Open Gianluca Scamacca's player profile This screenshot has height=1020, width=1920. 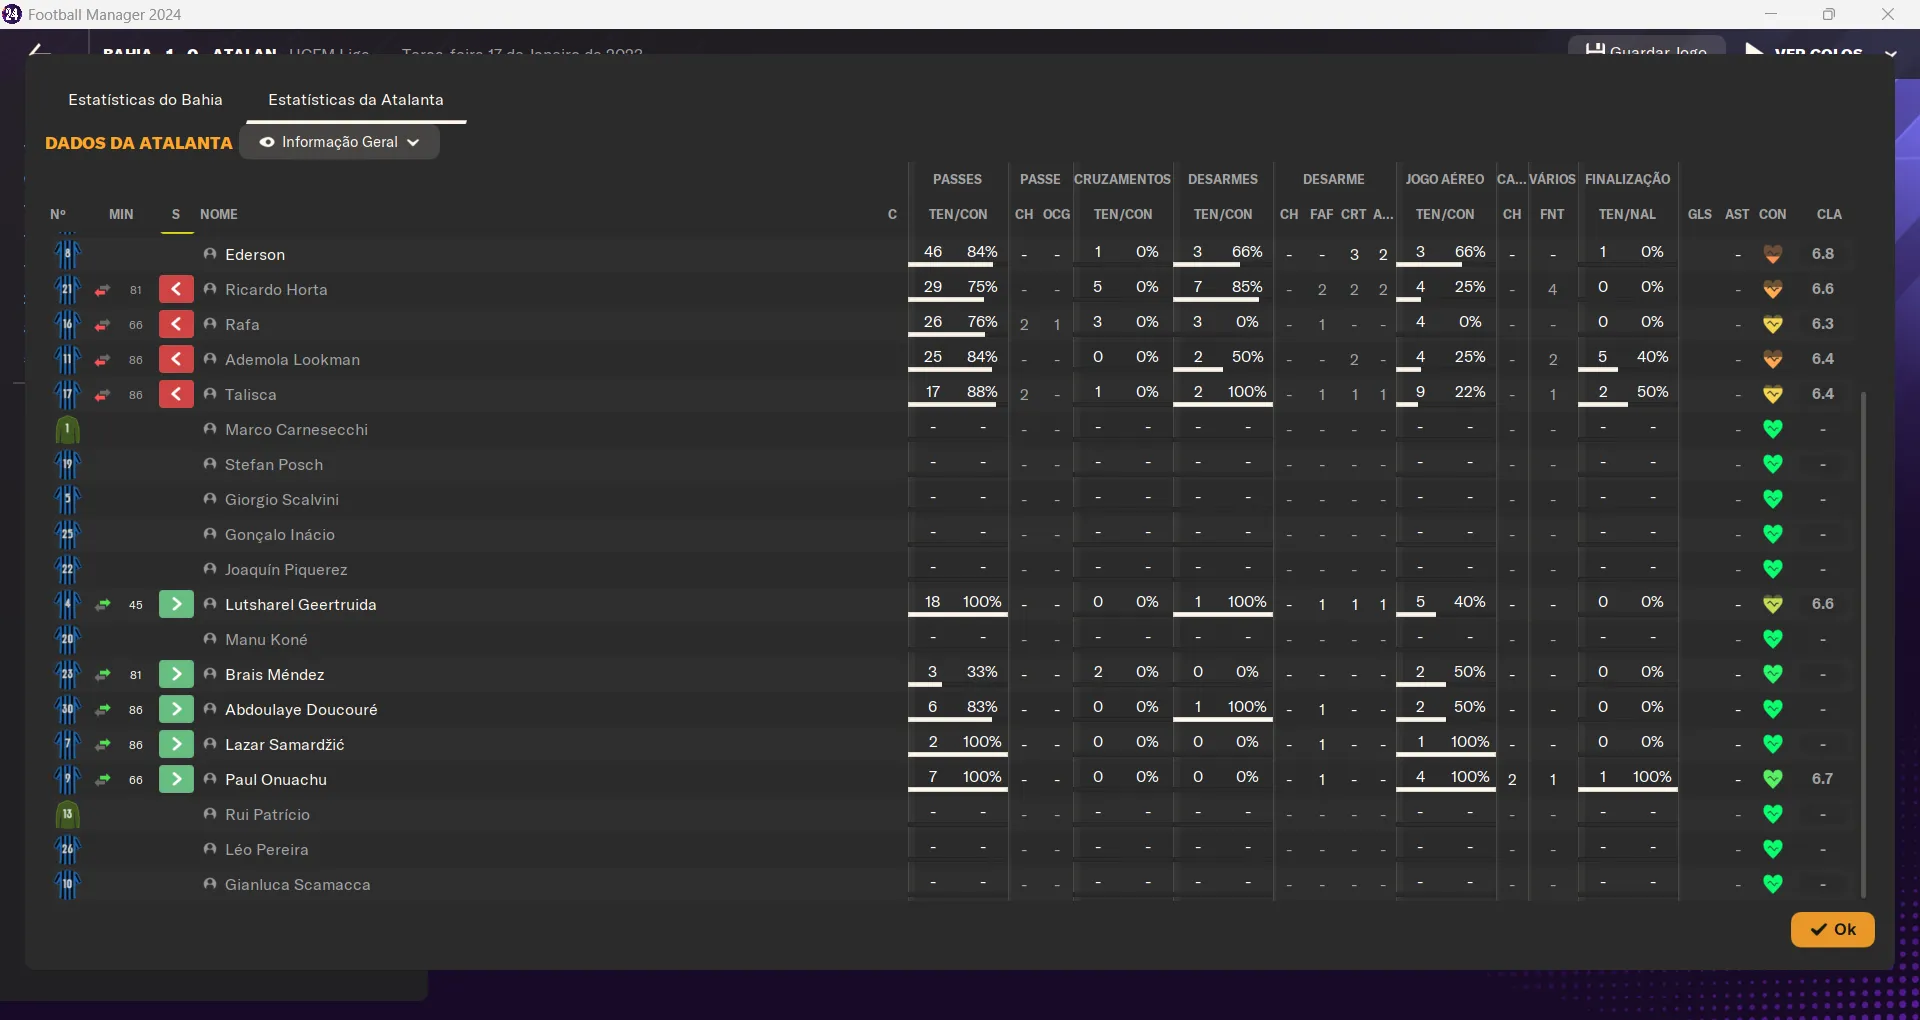point(298,885)
